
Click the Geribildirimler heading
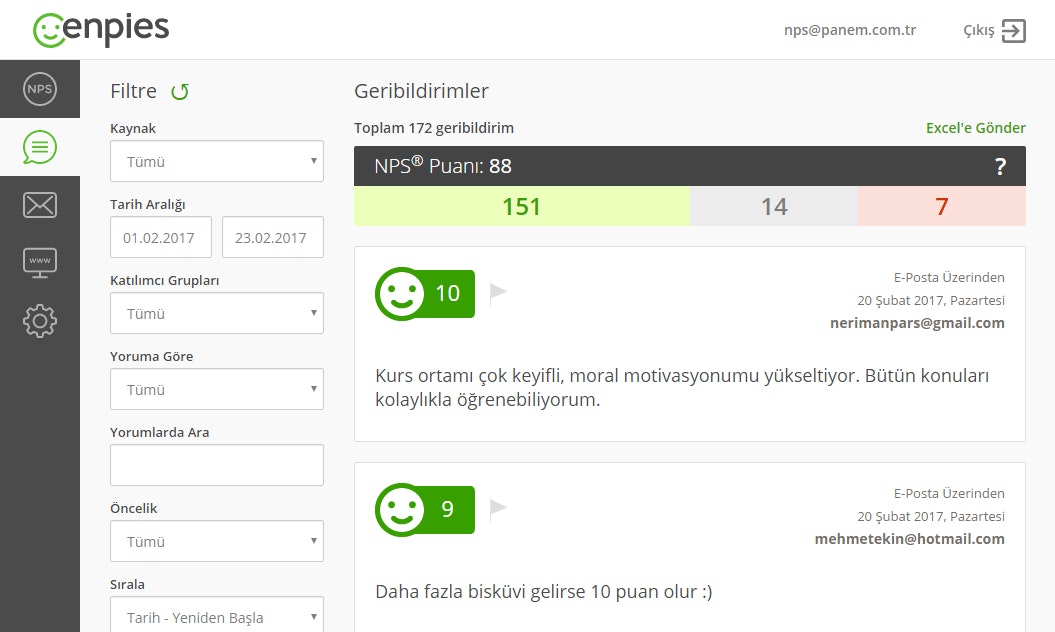click(421, 91)
